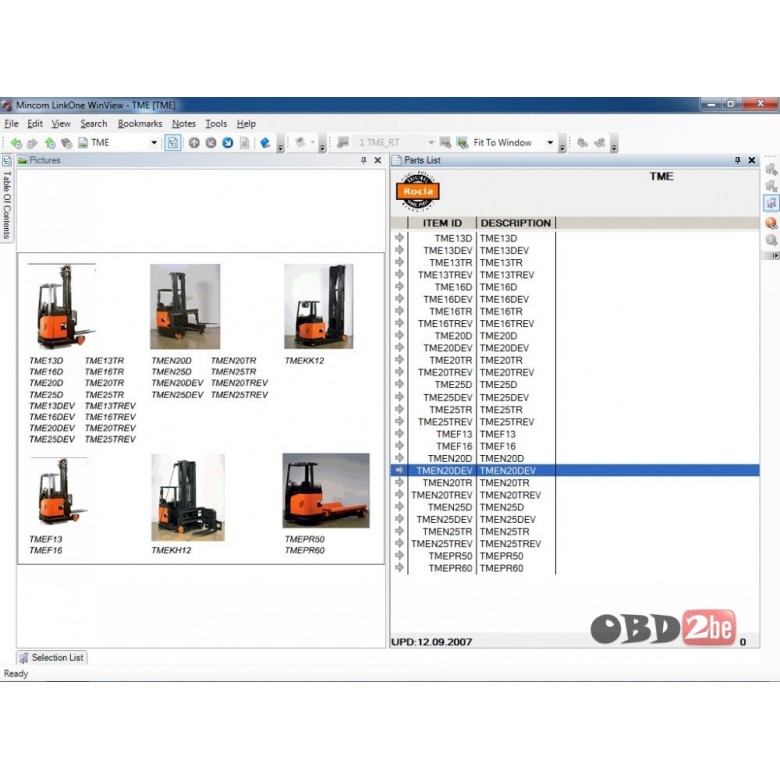Click second greyed icon in last toolbar group
This screenshot has width=780, height=780.
tap(599, 143)
